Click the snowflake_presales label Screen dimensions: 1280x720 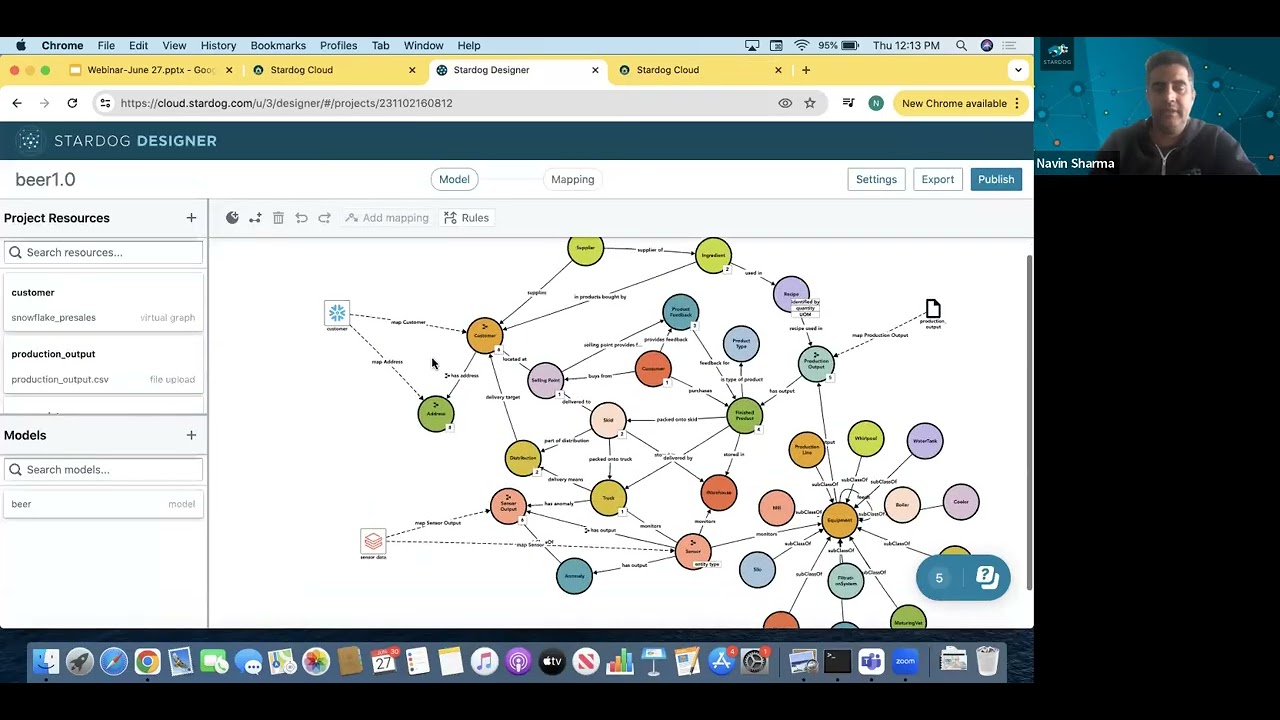(x=53, y=318)
